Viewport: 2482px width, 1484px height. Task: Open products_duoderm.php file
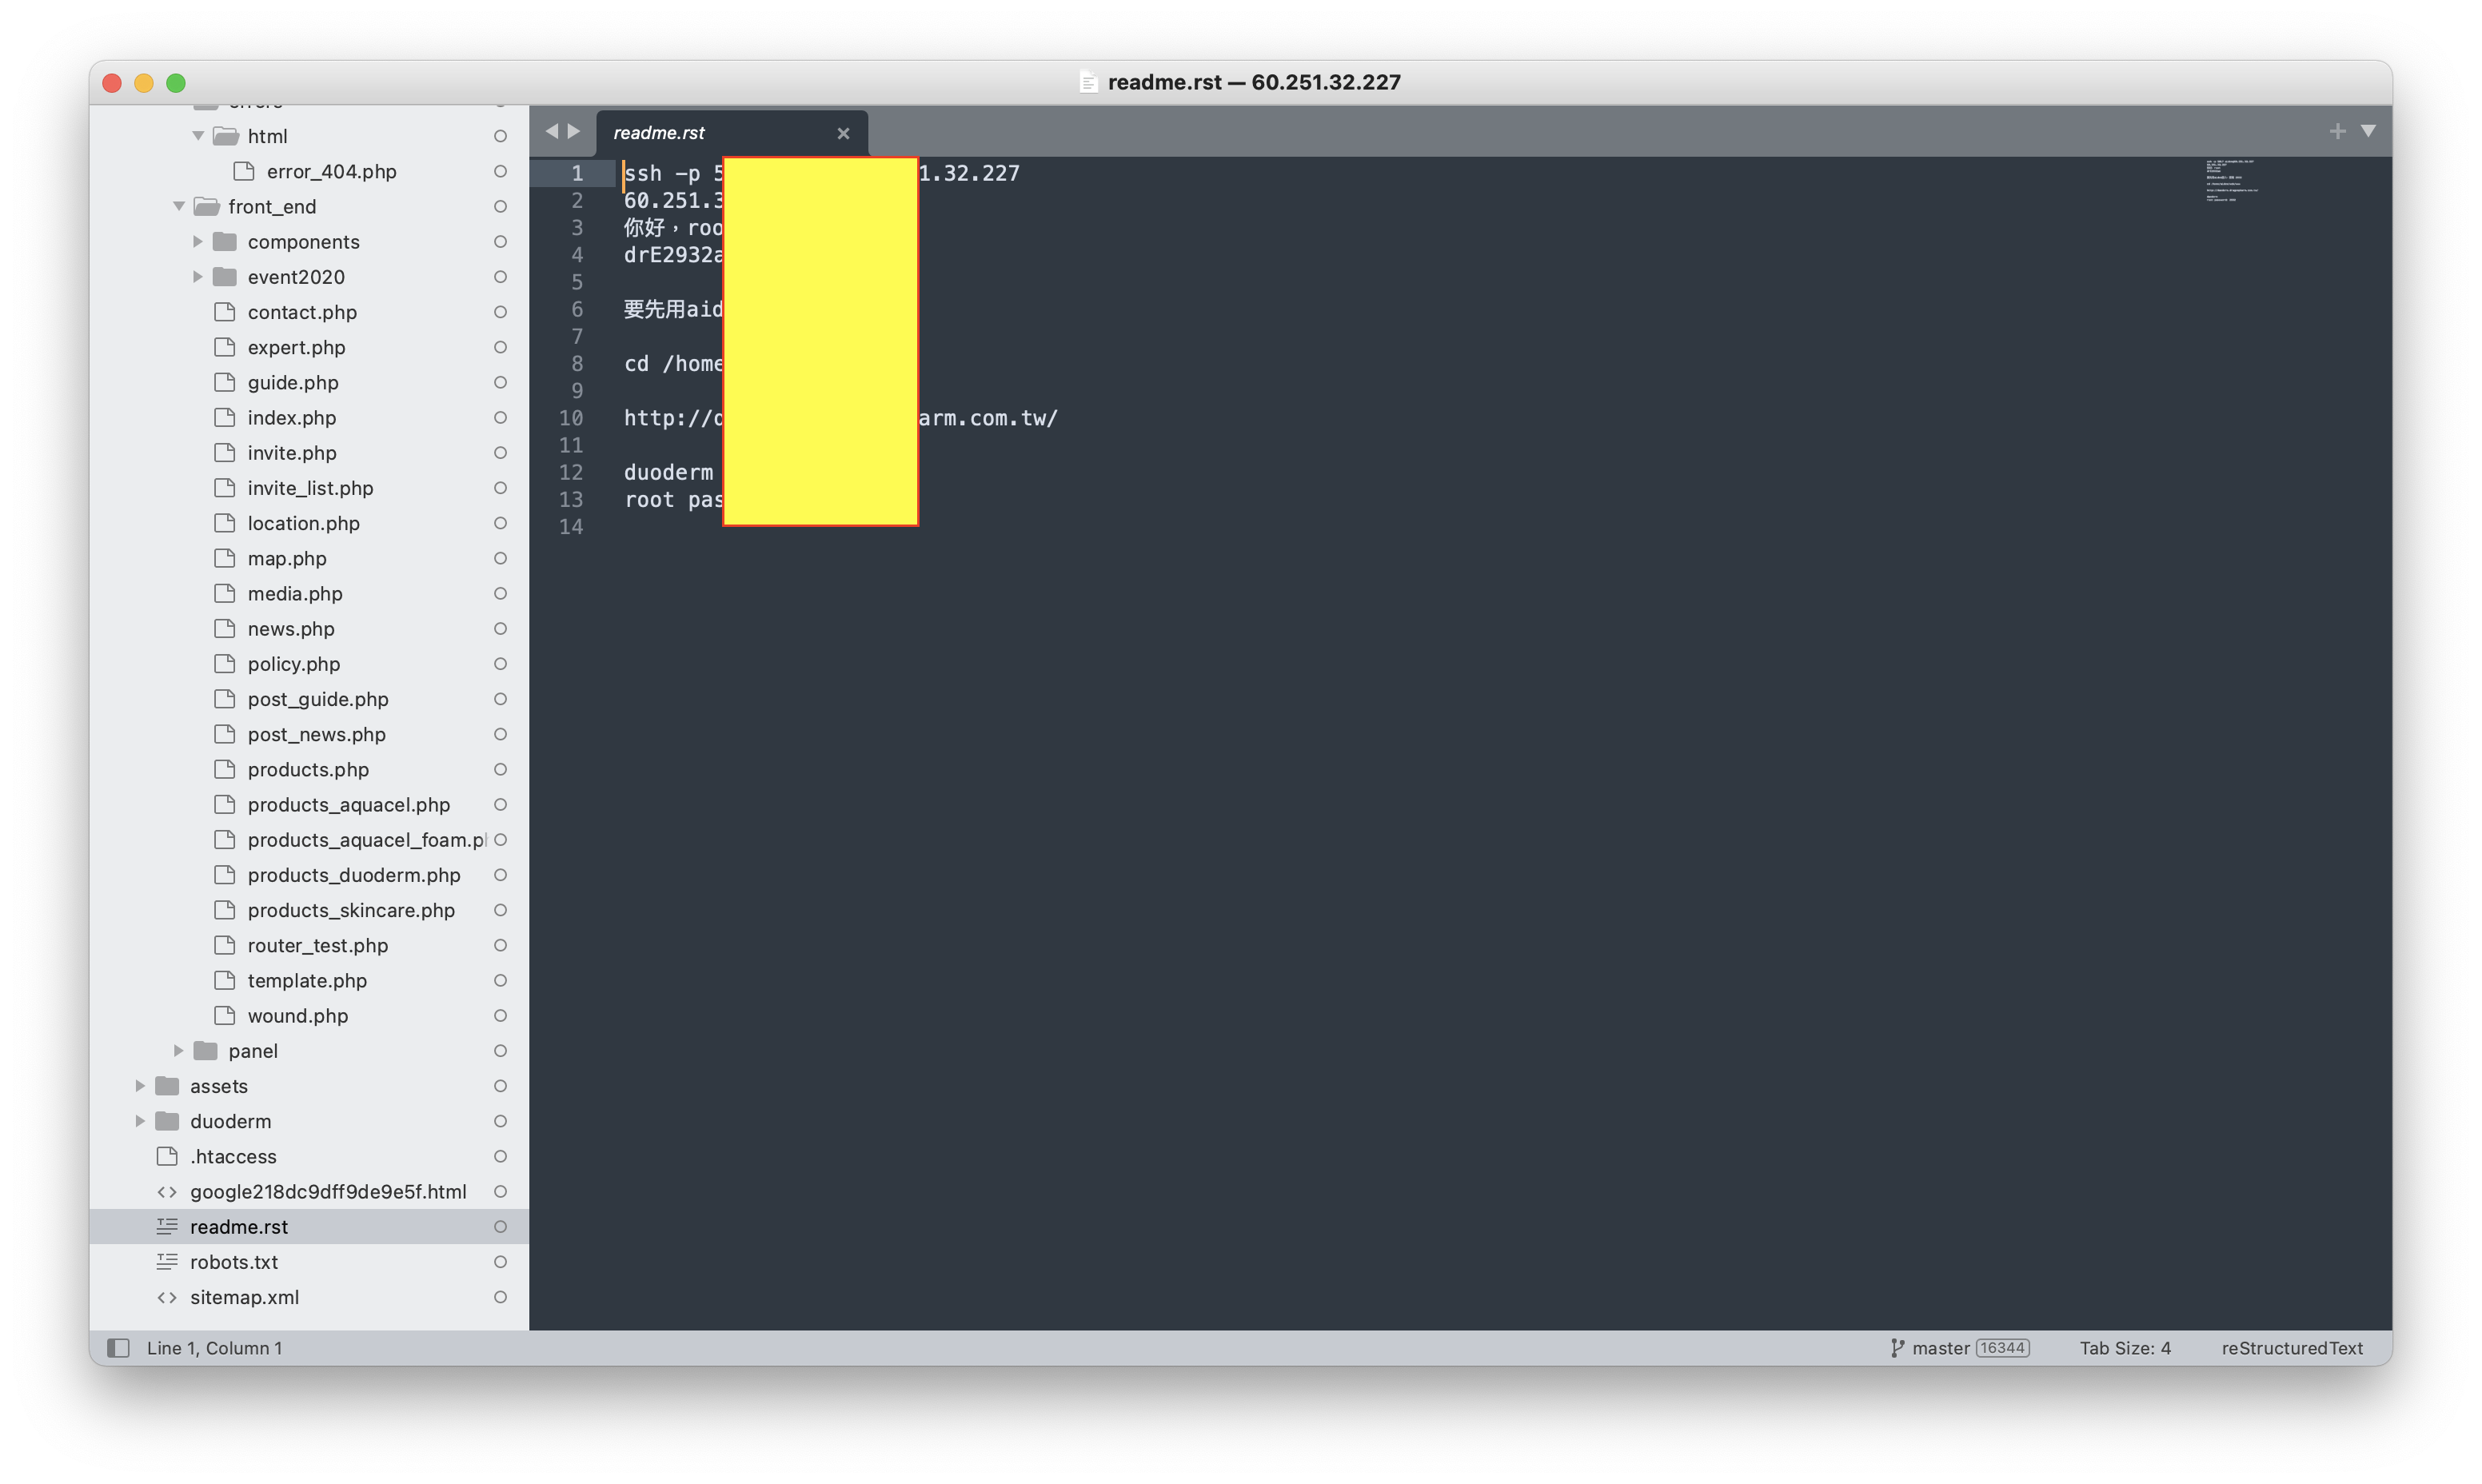pyautogui.click(x=354, y=874)
